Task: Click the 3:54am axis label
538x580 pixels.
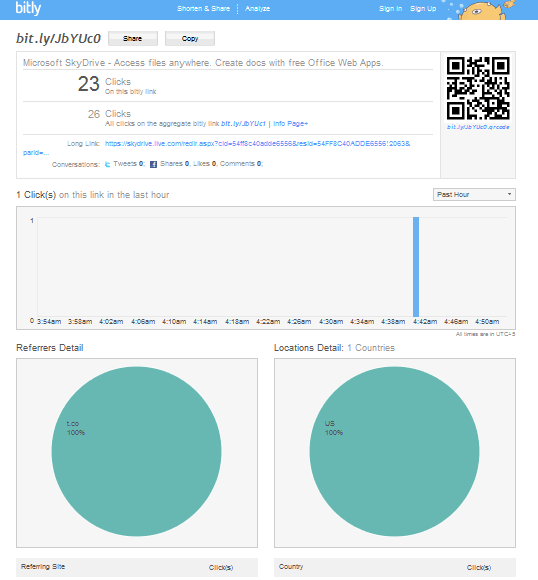Action: pos(49,321)
